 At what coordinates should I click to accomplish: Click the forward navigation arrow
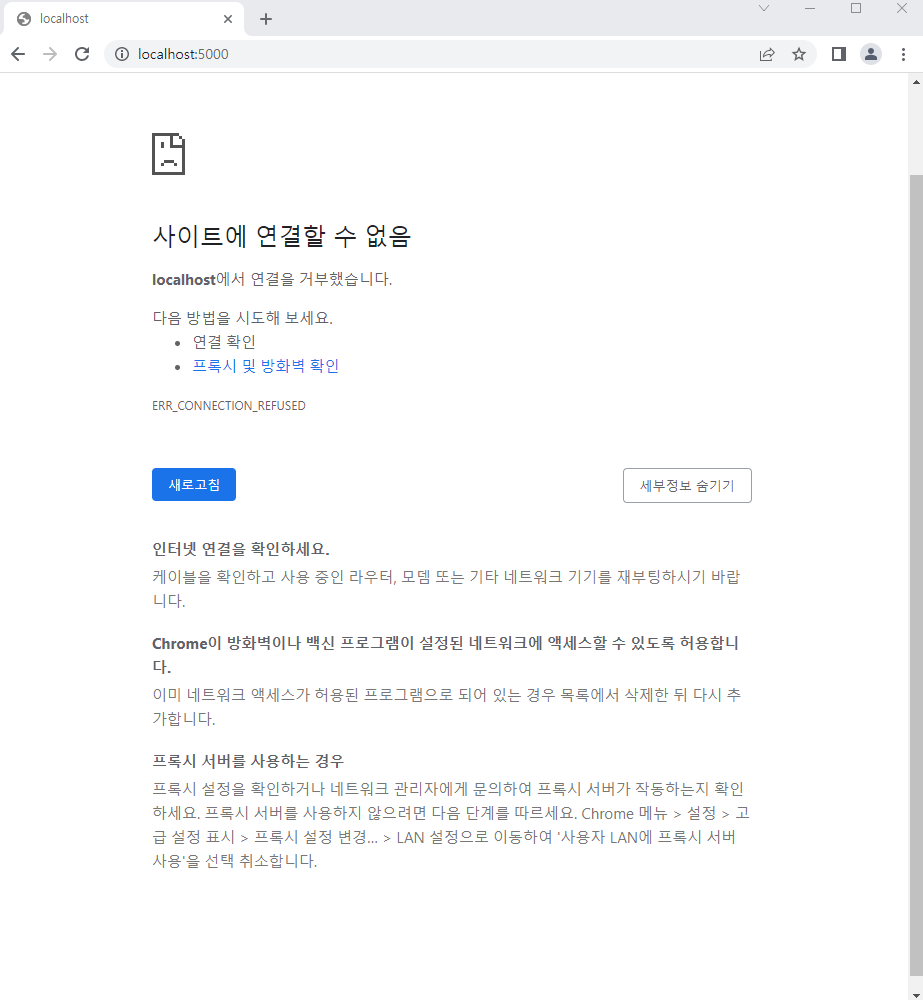click(x=50, y=54)
